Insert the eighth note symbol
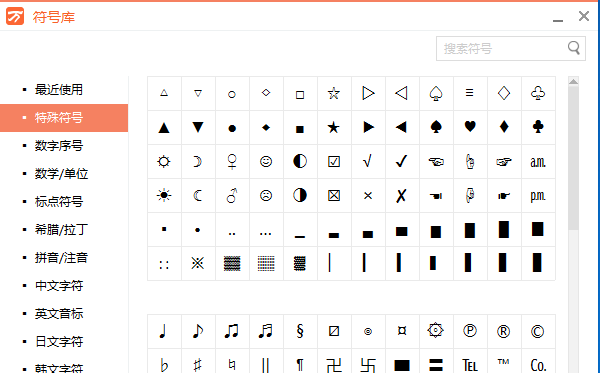Image resolution: width=600 pixels, height=373 pixels. click(x=198, y=331)
